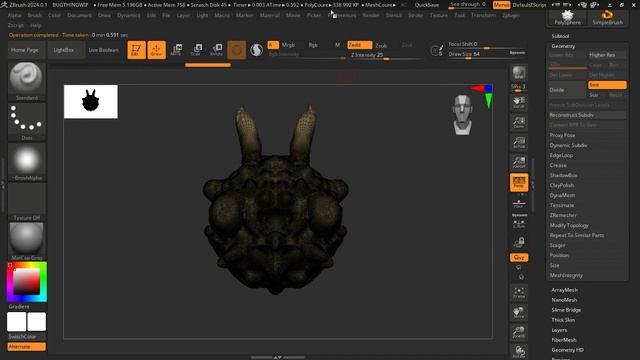Click the L.Sym local symmetry icon
640x360 pixels.
point(519,224)
